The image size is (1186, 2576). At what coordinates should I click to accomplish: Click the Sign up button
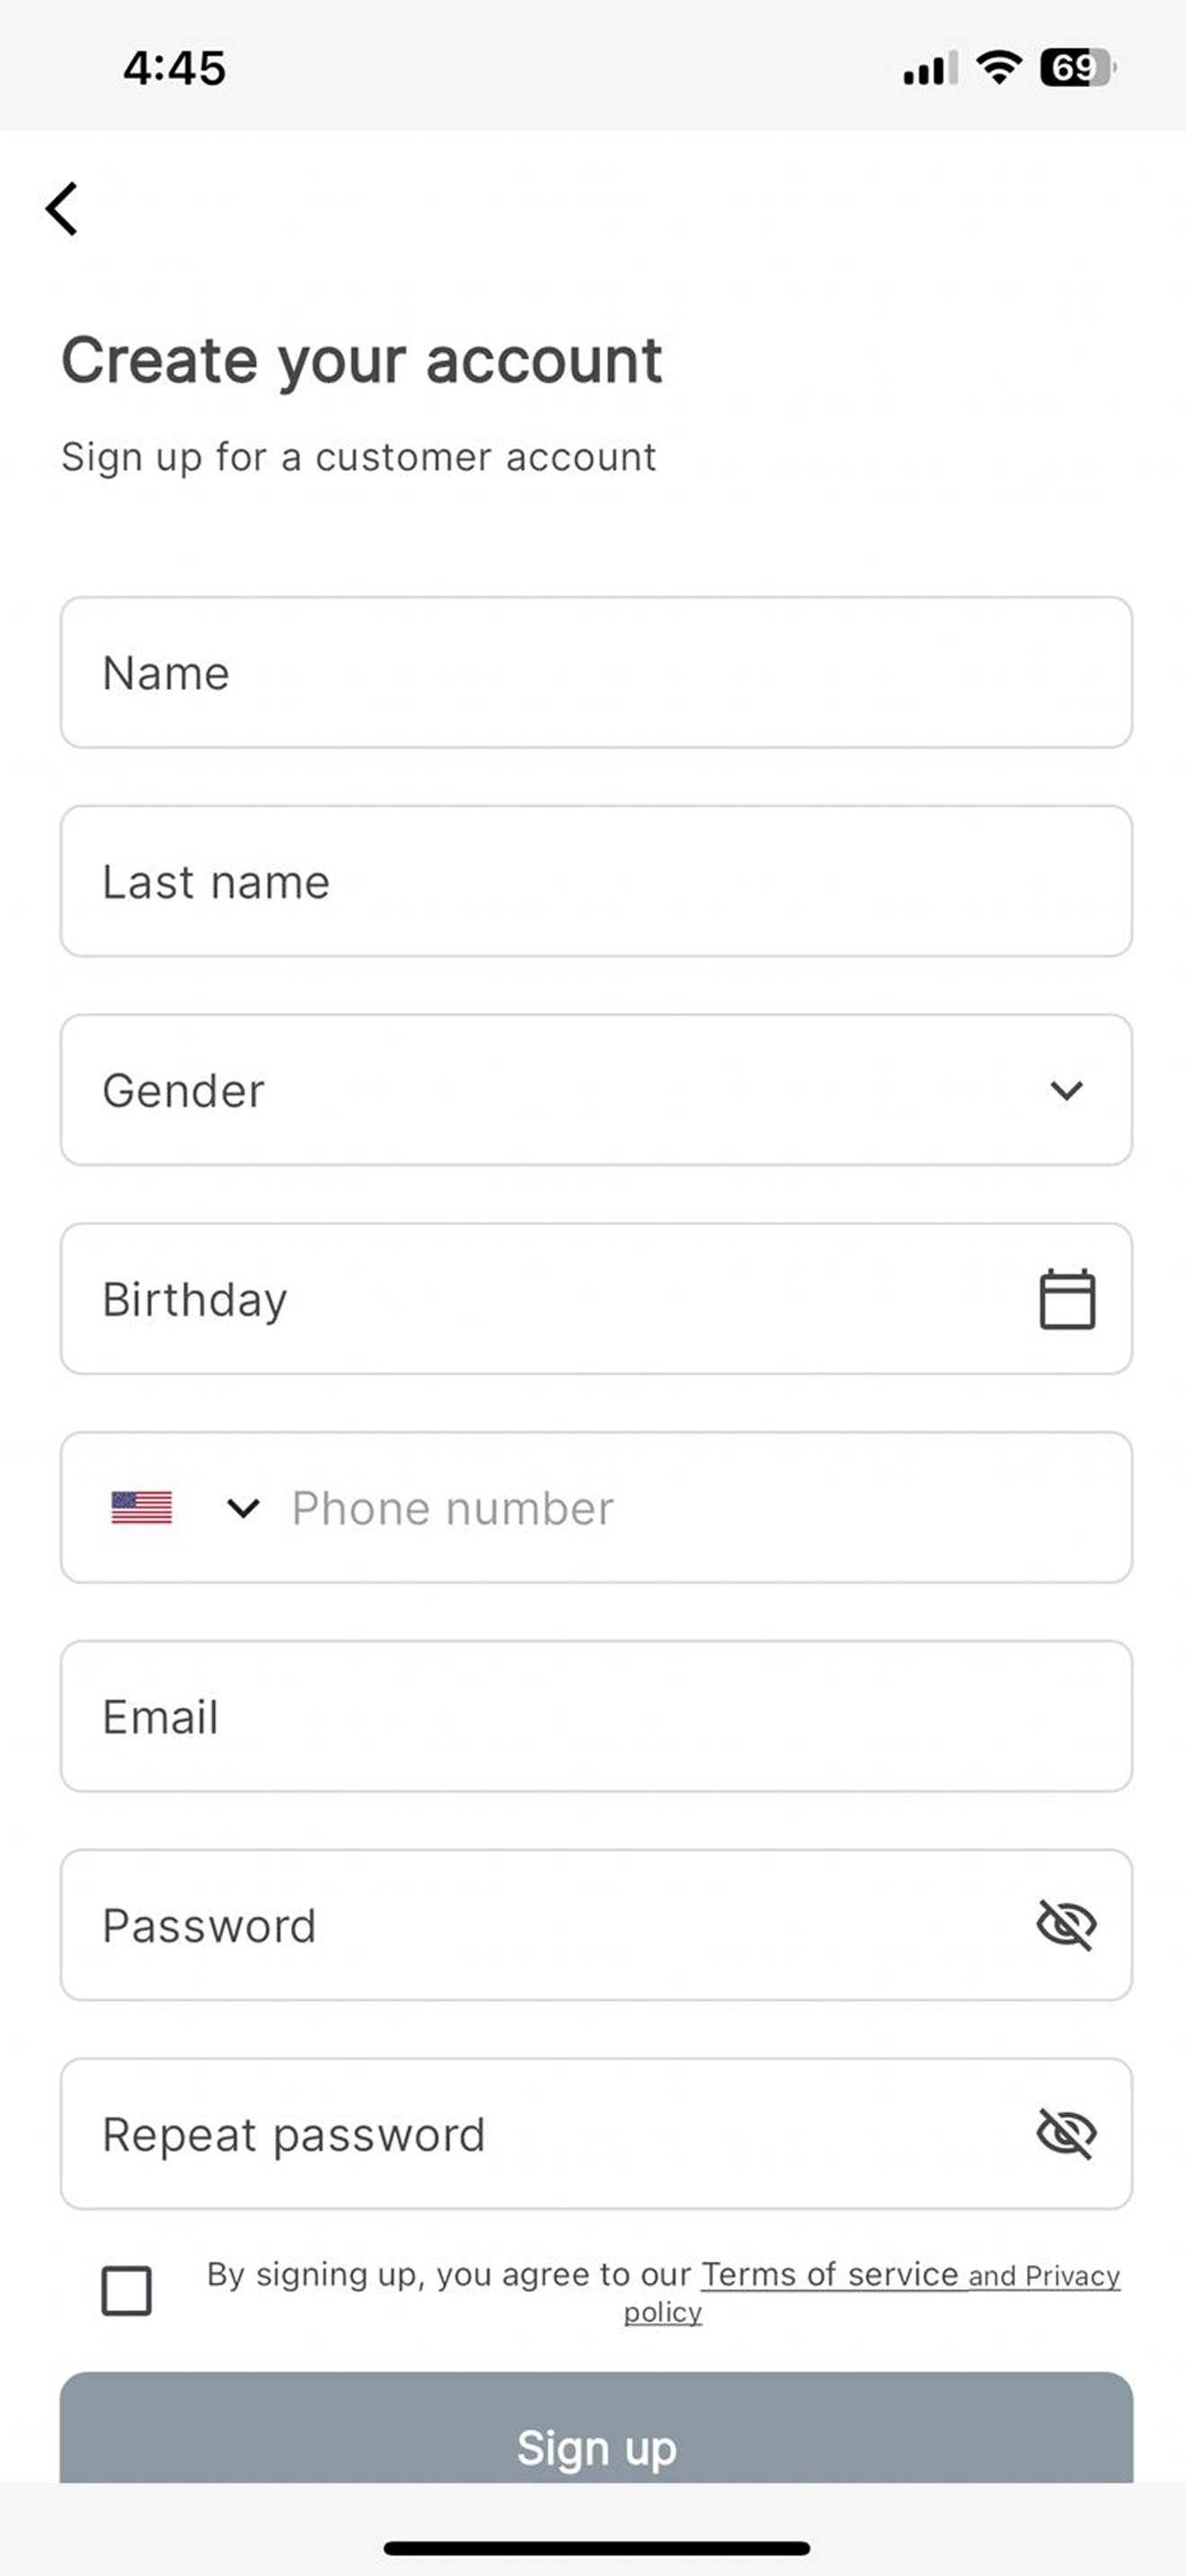tap(596, 2427)
